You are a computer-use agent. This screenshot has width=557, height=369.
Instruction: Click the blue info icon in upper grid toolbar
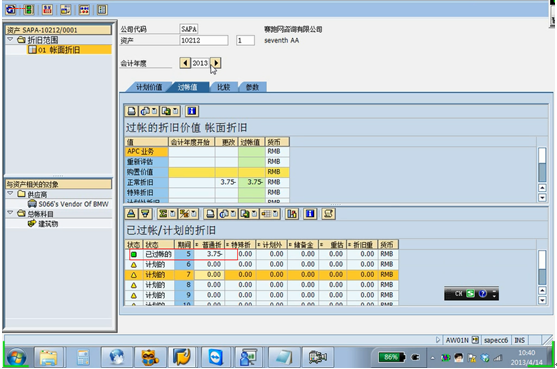[192, 111]
